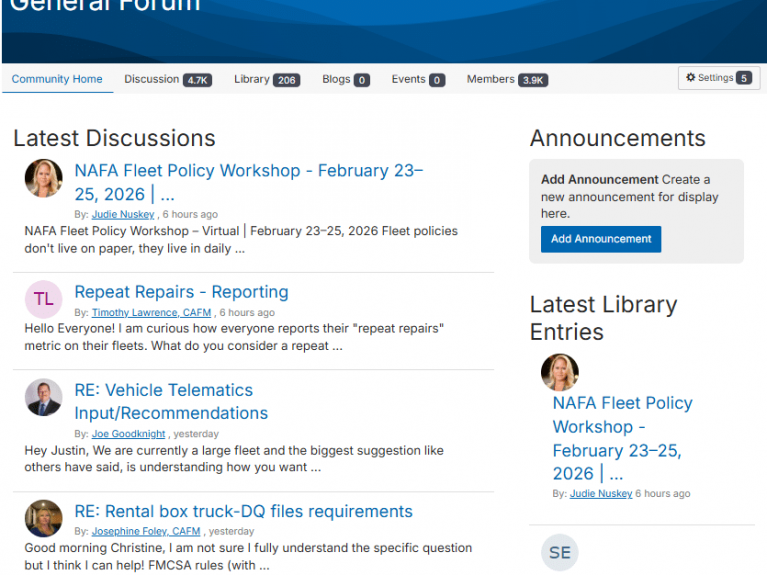Open Repeat Repairs - Reporting discussion
The image size is (767, 575).
pyautogui.click(x=181, y=292)
